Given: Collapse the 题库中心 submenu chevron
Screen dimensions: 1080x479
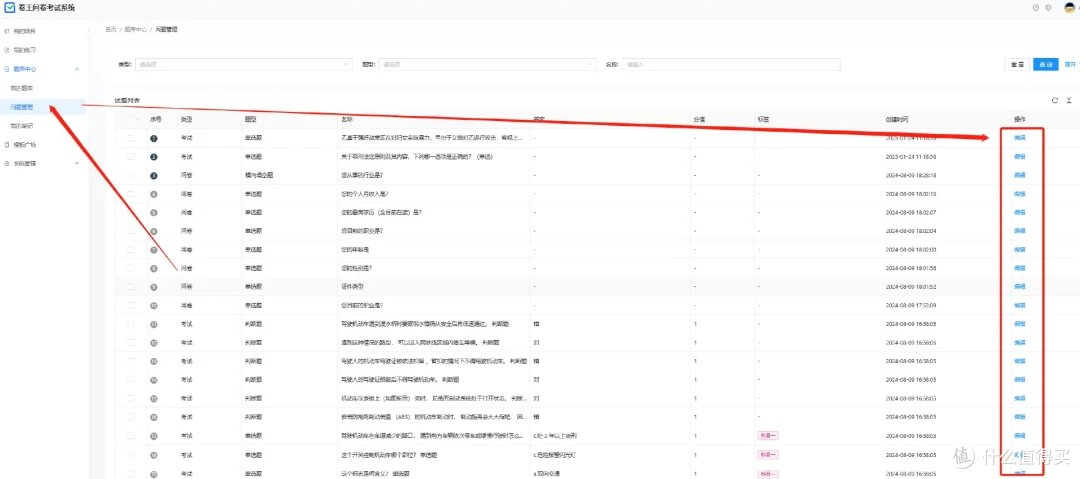Looking at the screenshot, I should tap(76, 69).
